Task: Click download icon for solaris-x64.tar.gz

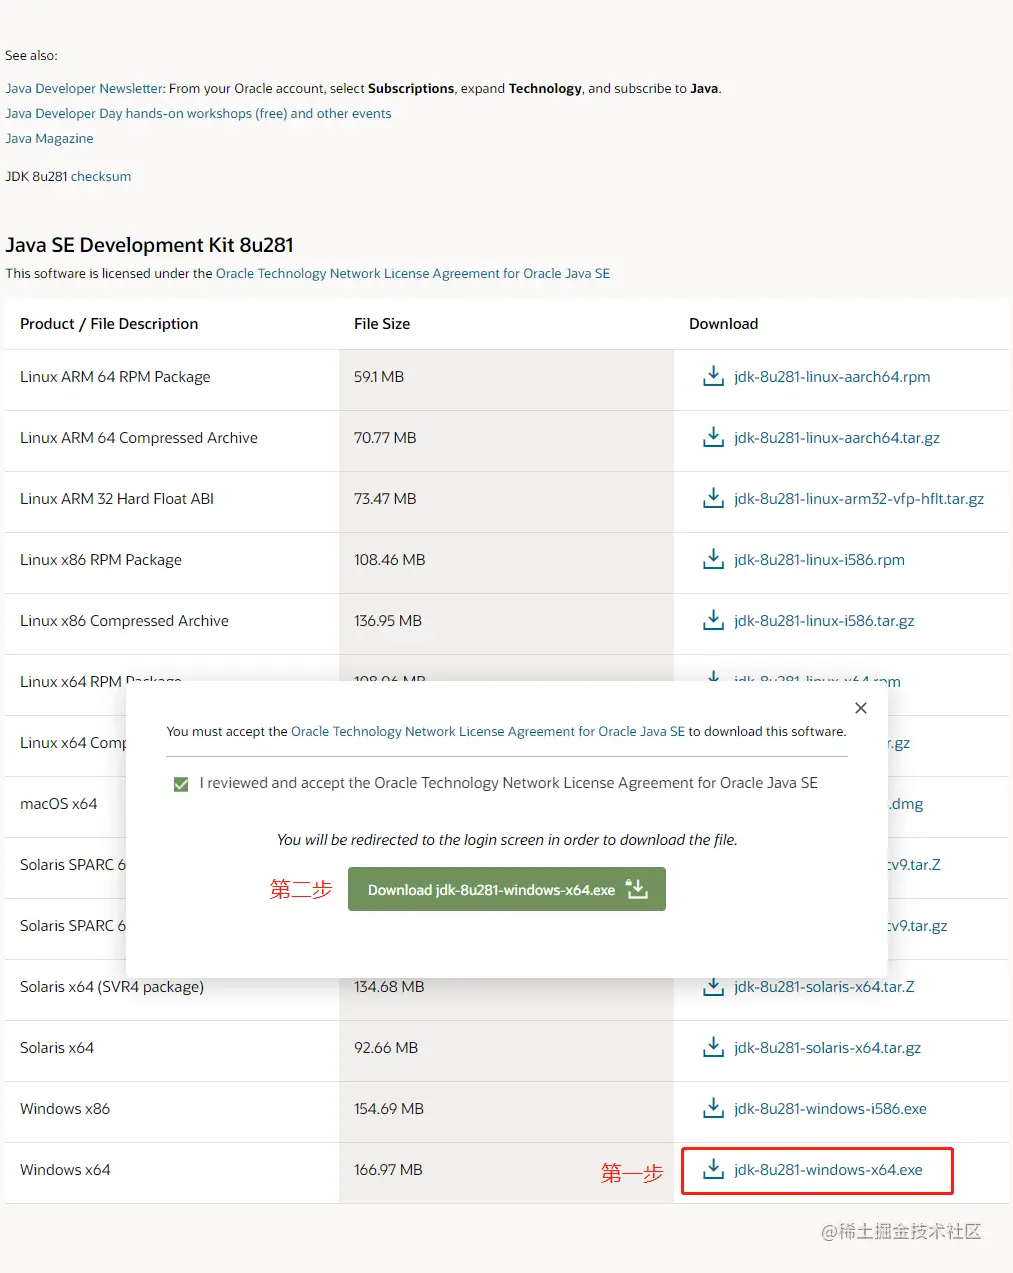Action: click(713, 1047)
